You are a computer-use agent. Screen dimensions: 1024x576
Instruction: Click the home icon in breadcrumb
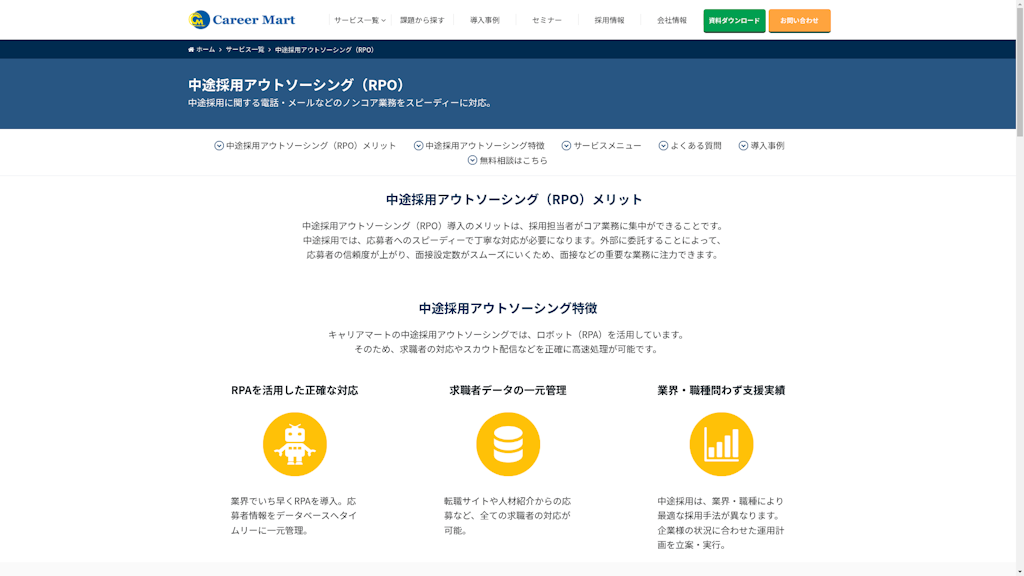[x=191, y=50]
